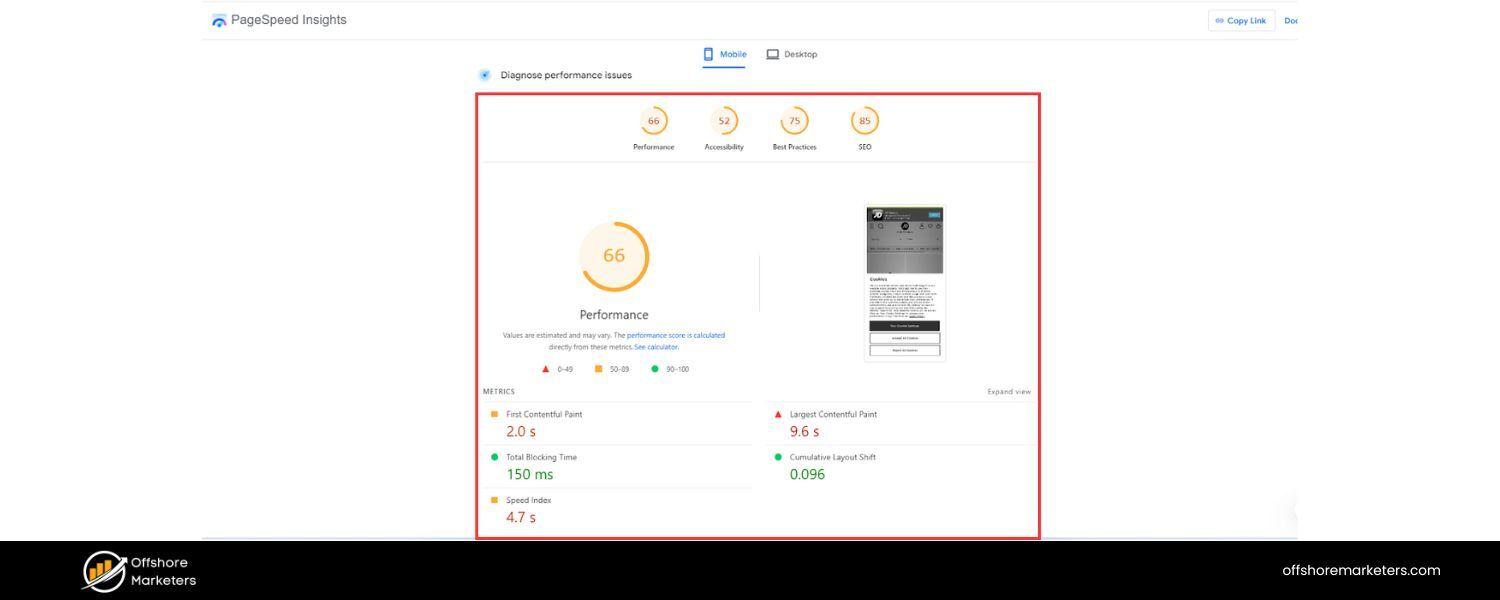The height and width of the screenshot is (600, 1500).
Task: Click the large 66 Performance circle
Action: (614, 256)
